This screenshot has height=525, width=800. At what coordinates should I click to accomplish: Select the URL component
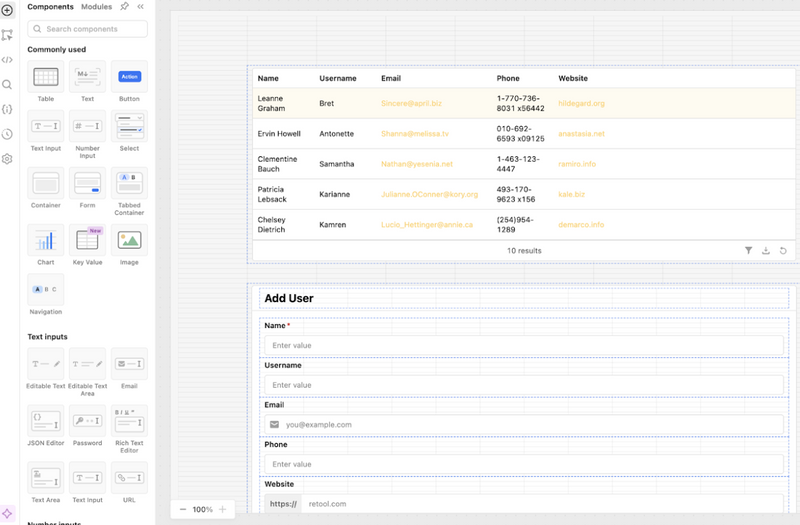point(129,483)
